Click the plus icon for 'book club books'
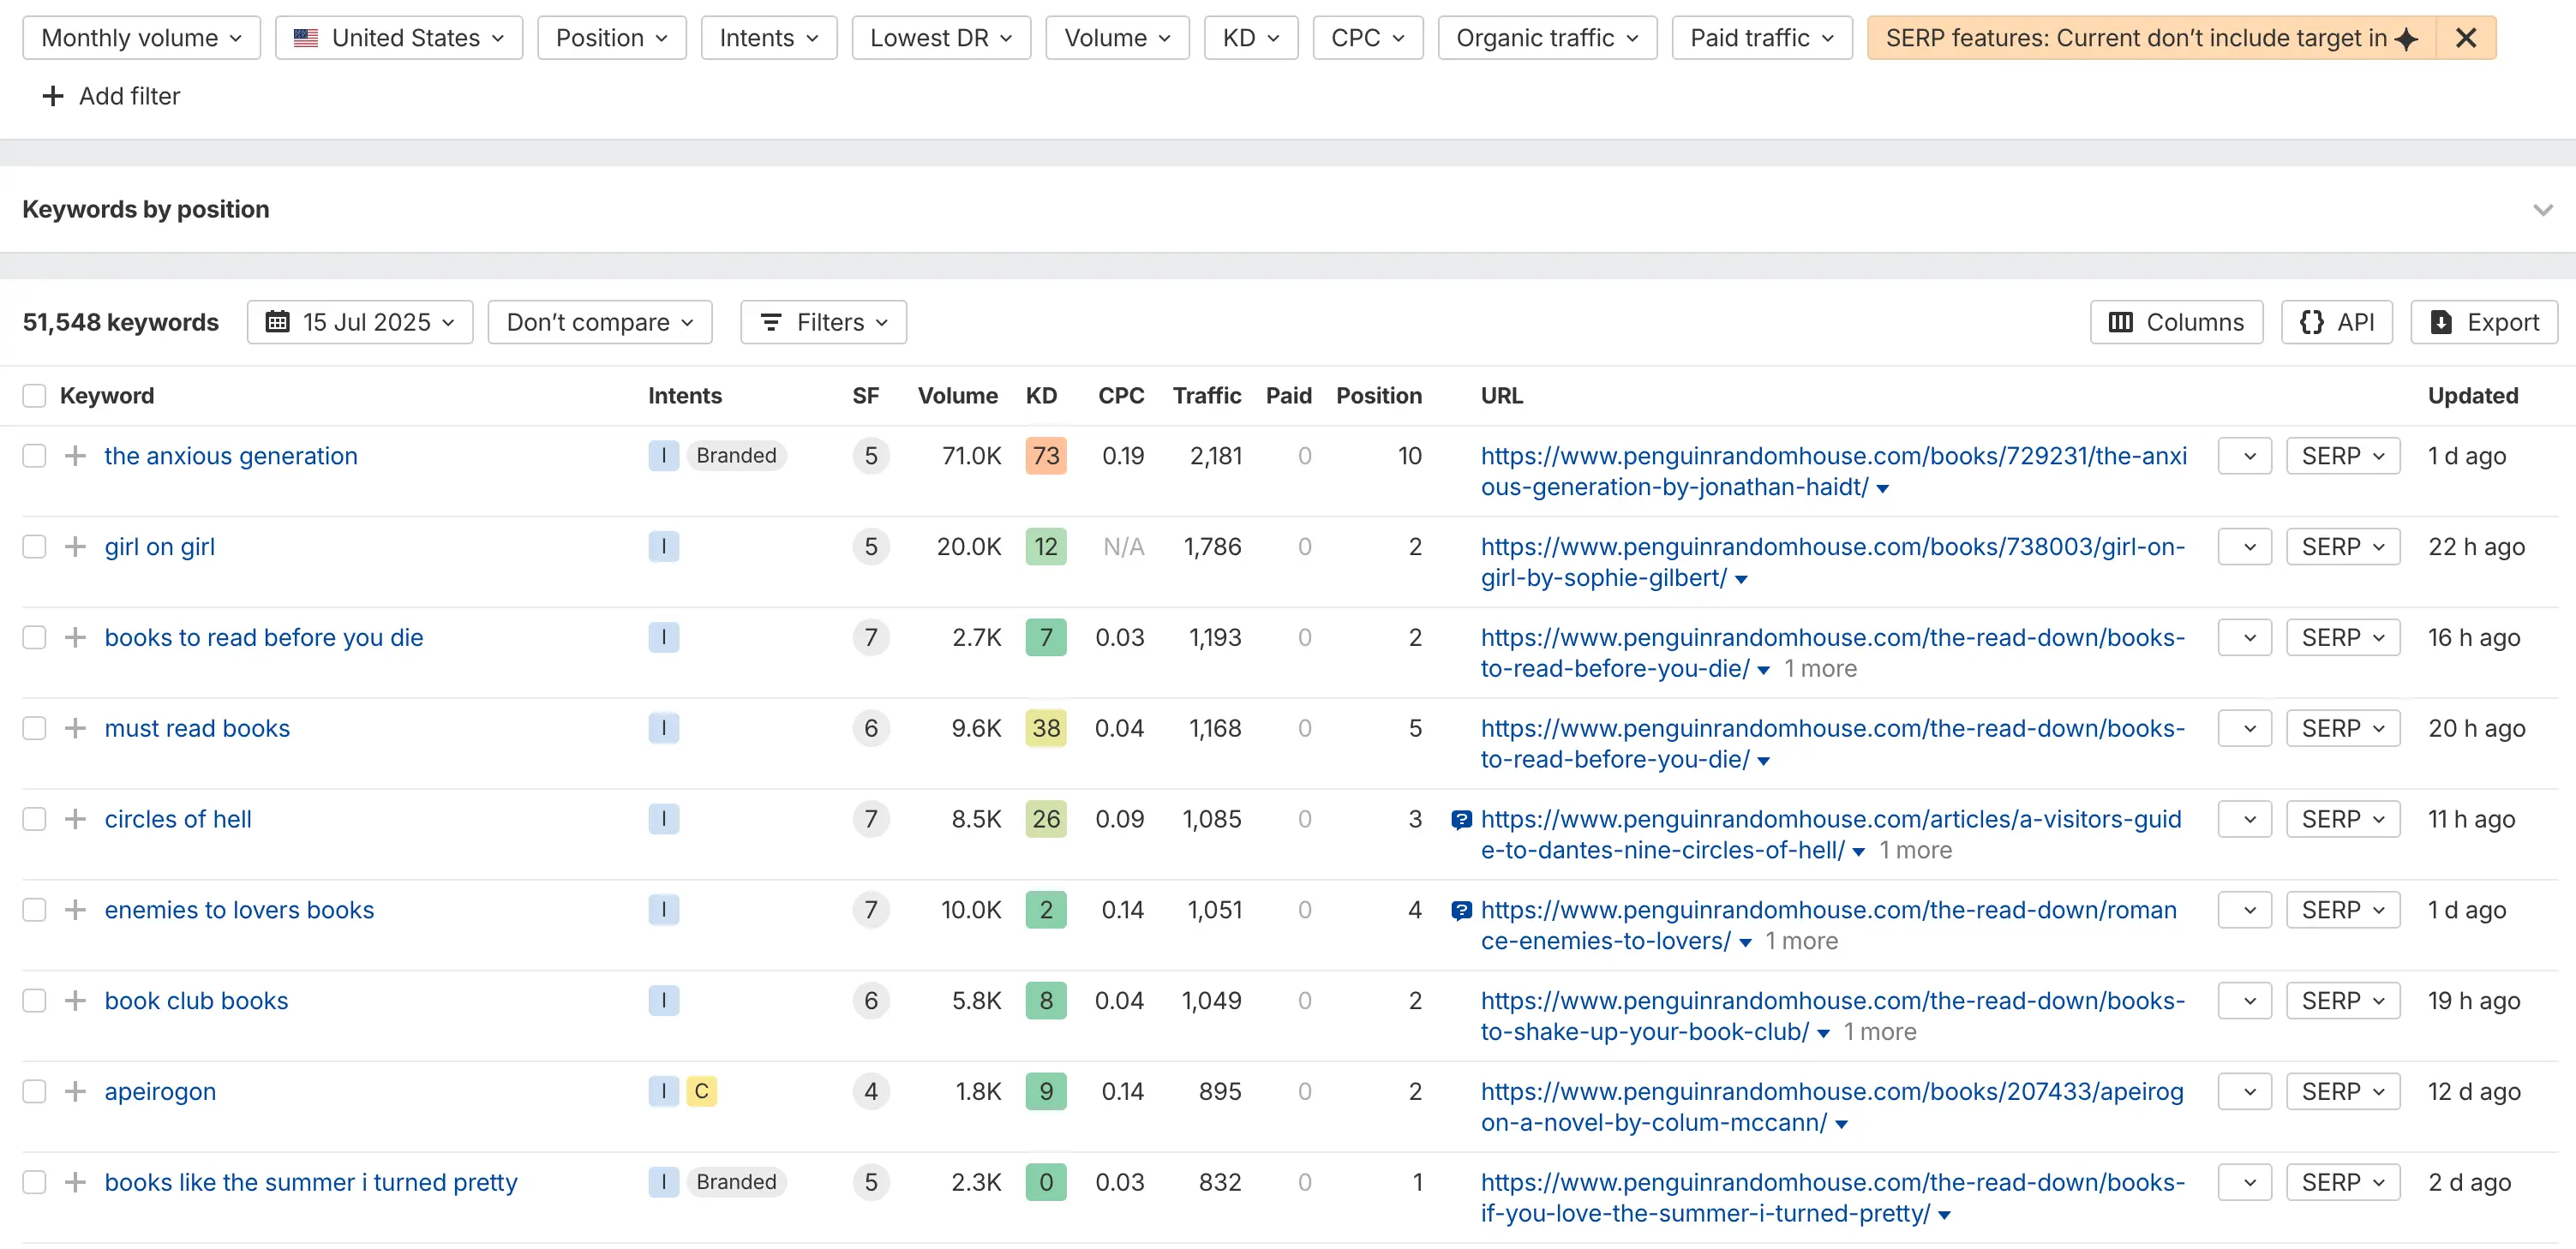 tap(75, 1001)
